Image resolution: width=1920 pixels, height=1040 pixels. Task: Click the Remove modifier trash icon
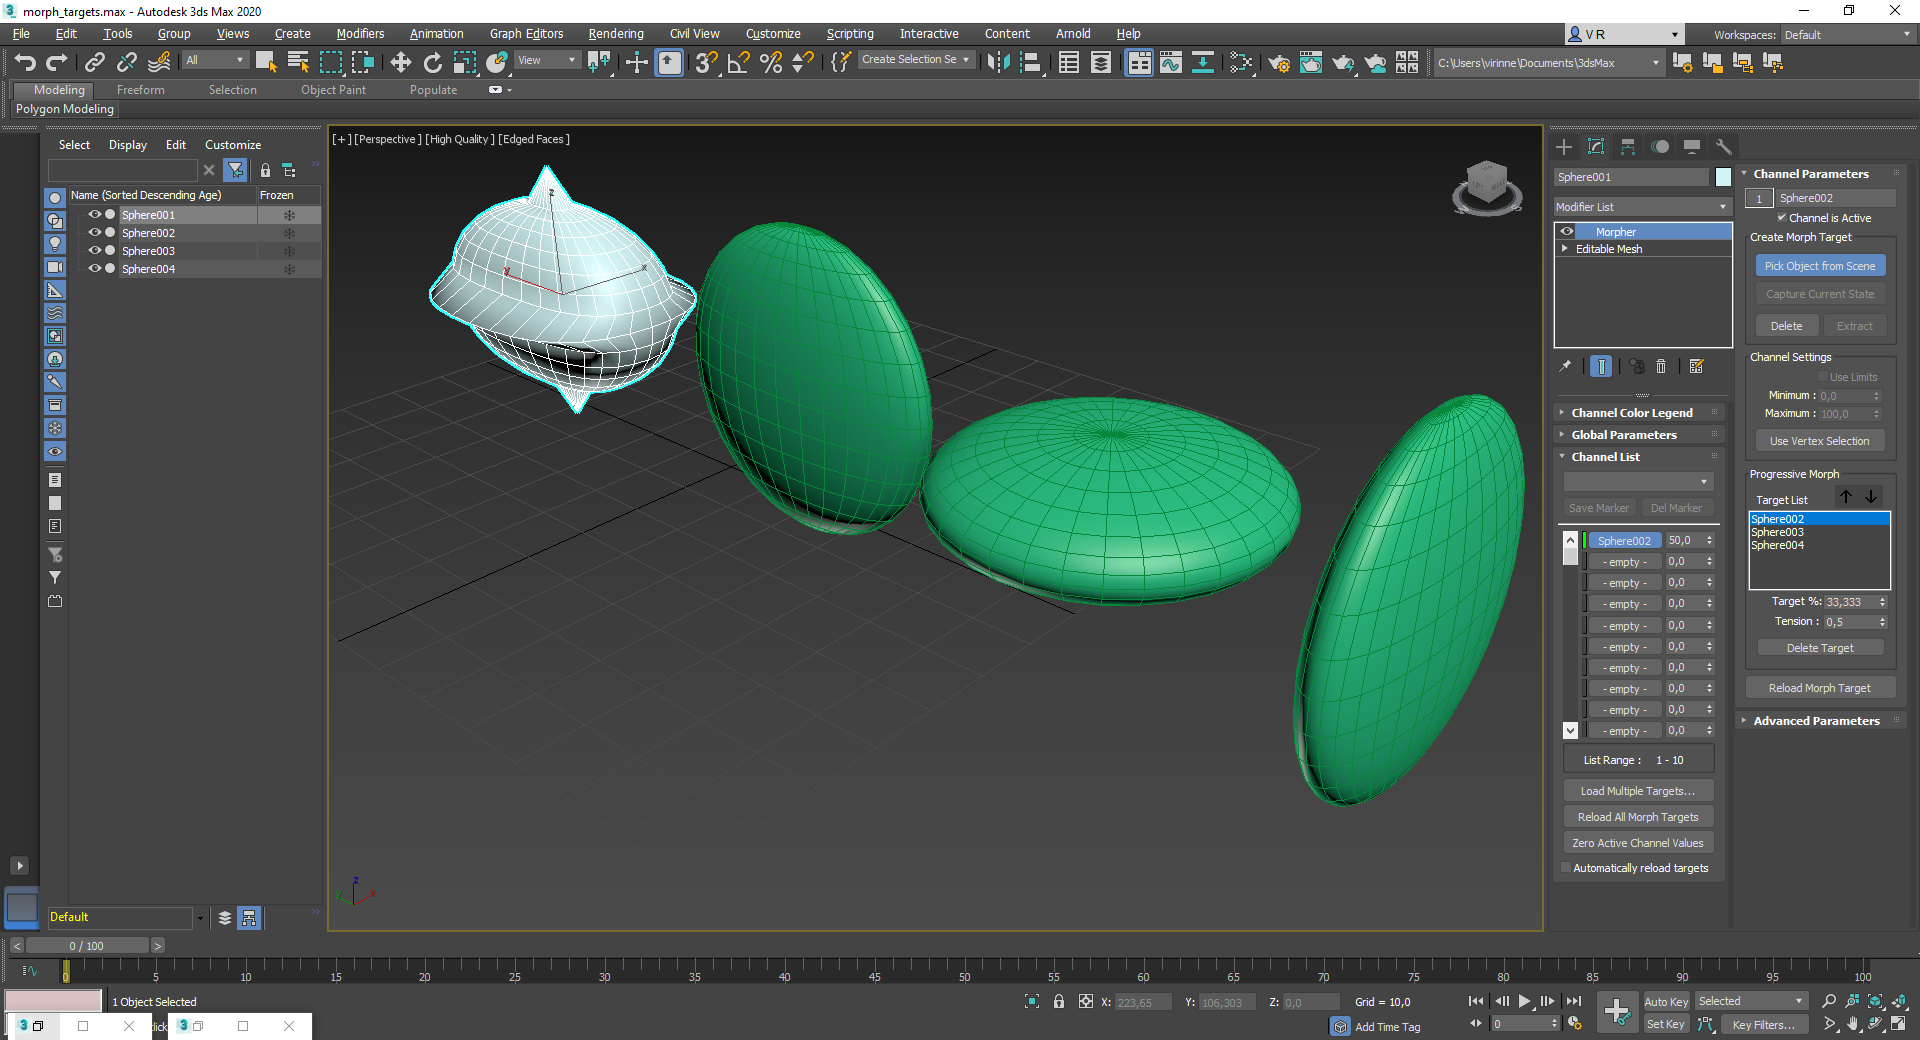(1661, 366)
